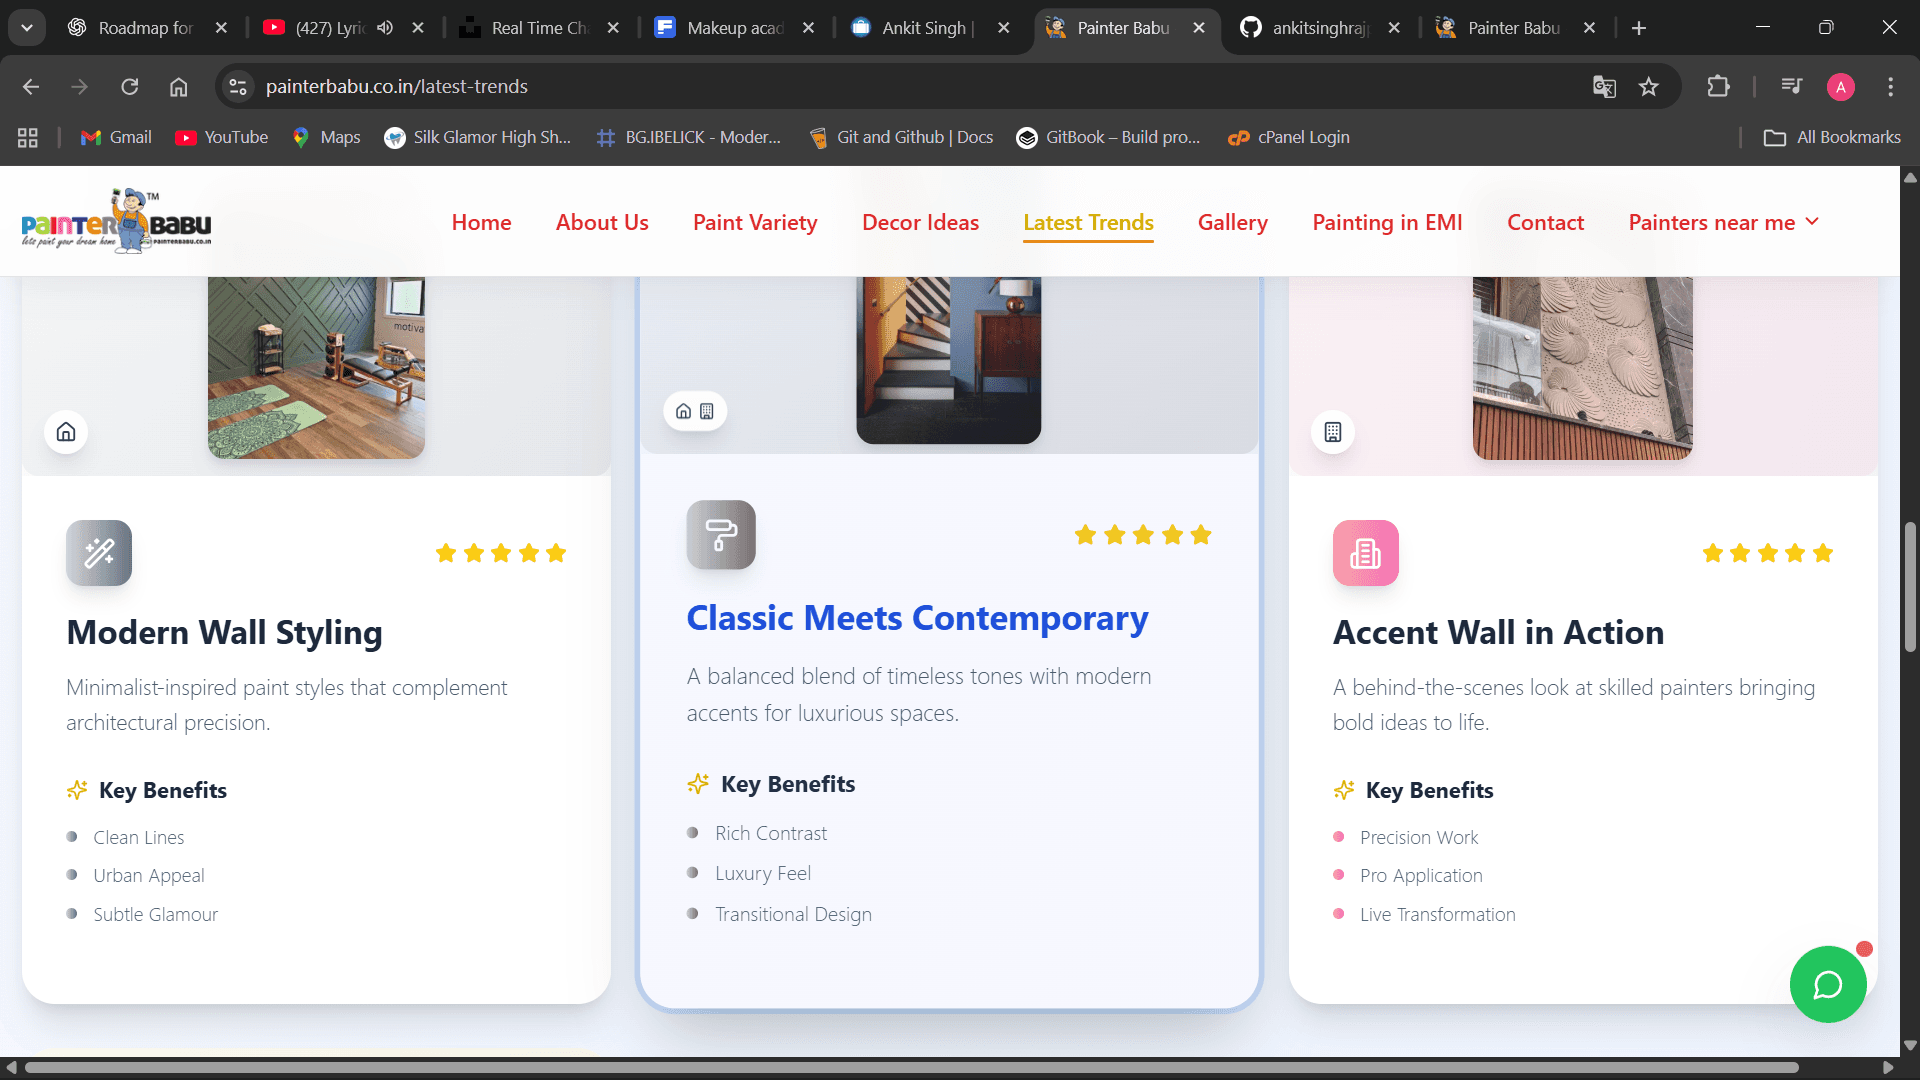Click the staircase interior thumbnail
This screenshot has width=1920, height=1080.
pos(948,360)
